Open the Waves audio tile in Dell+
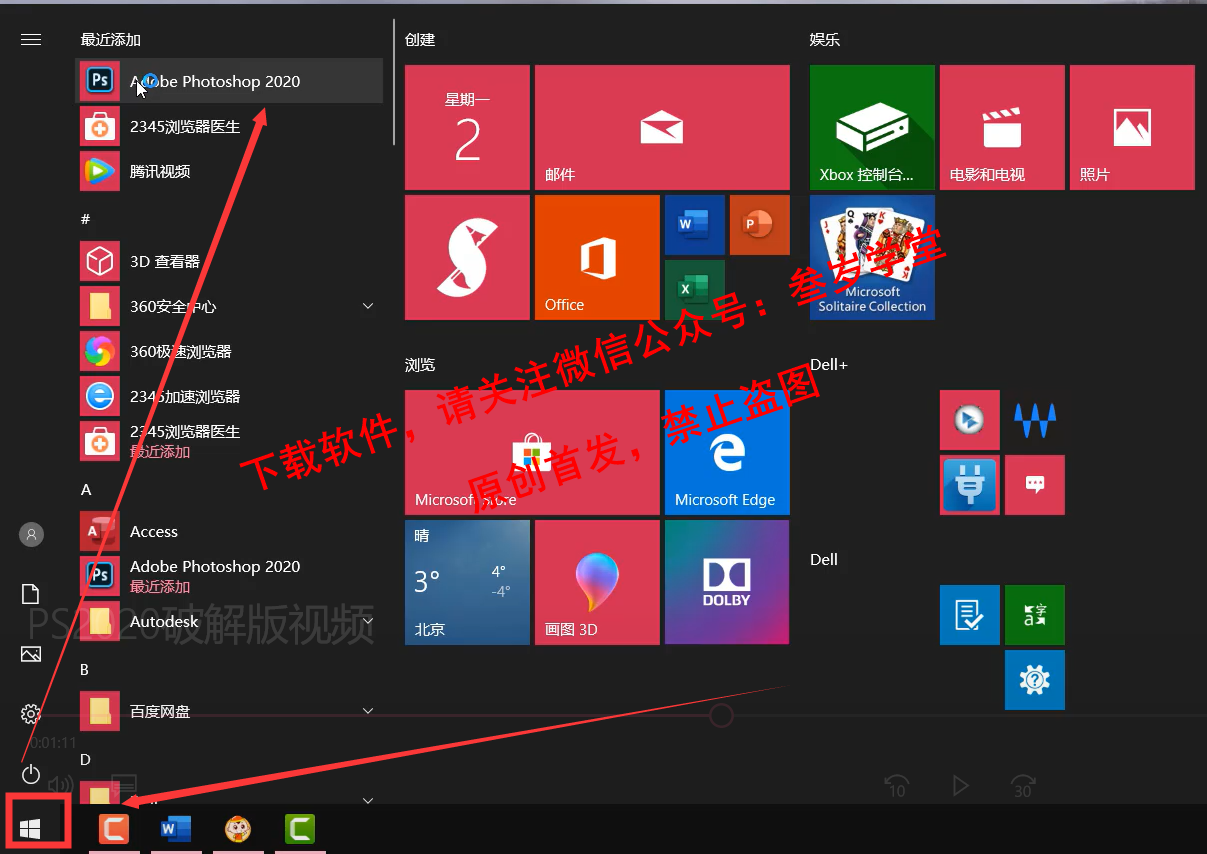 pyautogui.click(x=1035, y=420)
